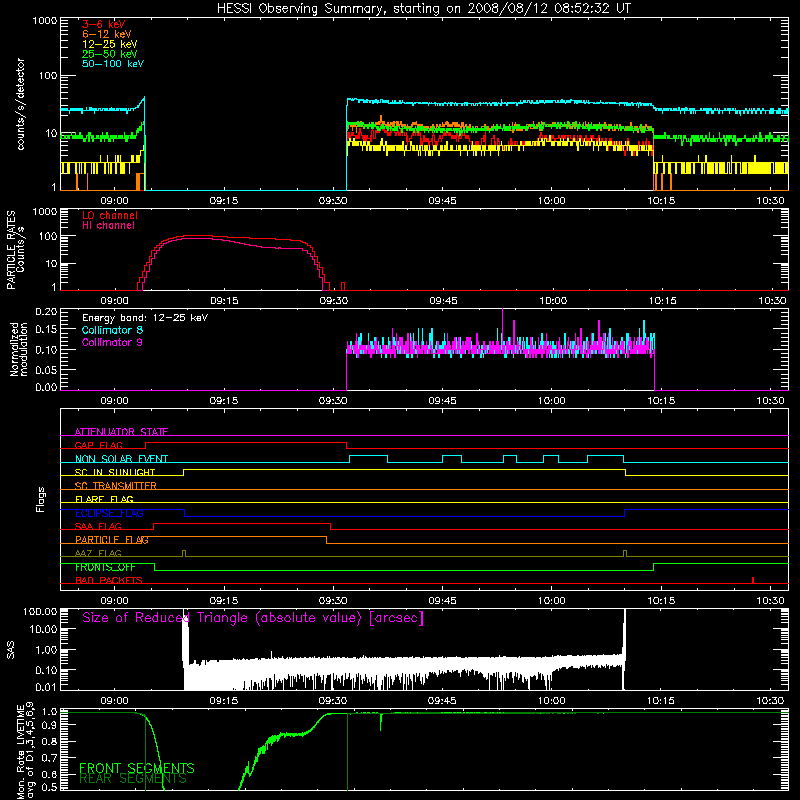
Task: Select the SC TRANSMITTER flag label
Action: click(116, 486)
